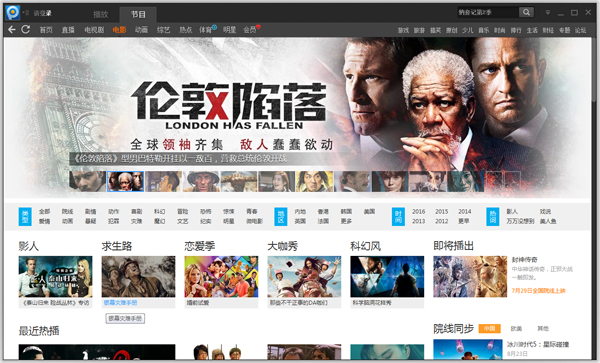600x363 pixels.
Task: Filter region by 内地
Action: pos(300,212)
